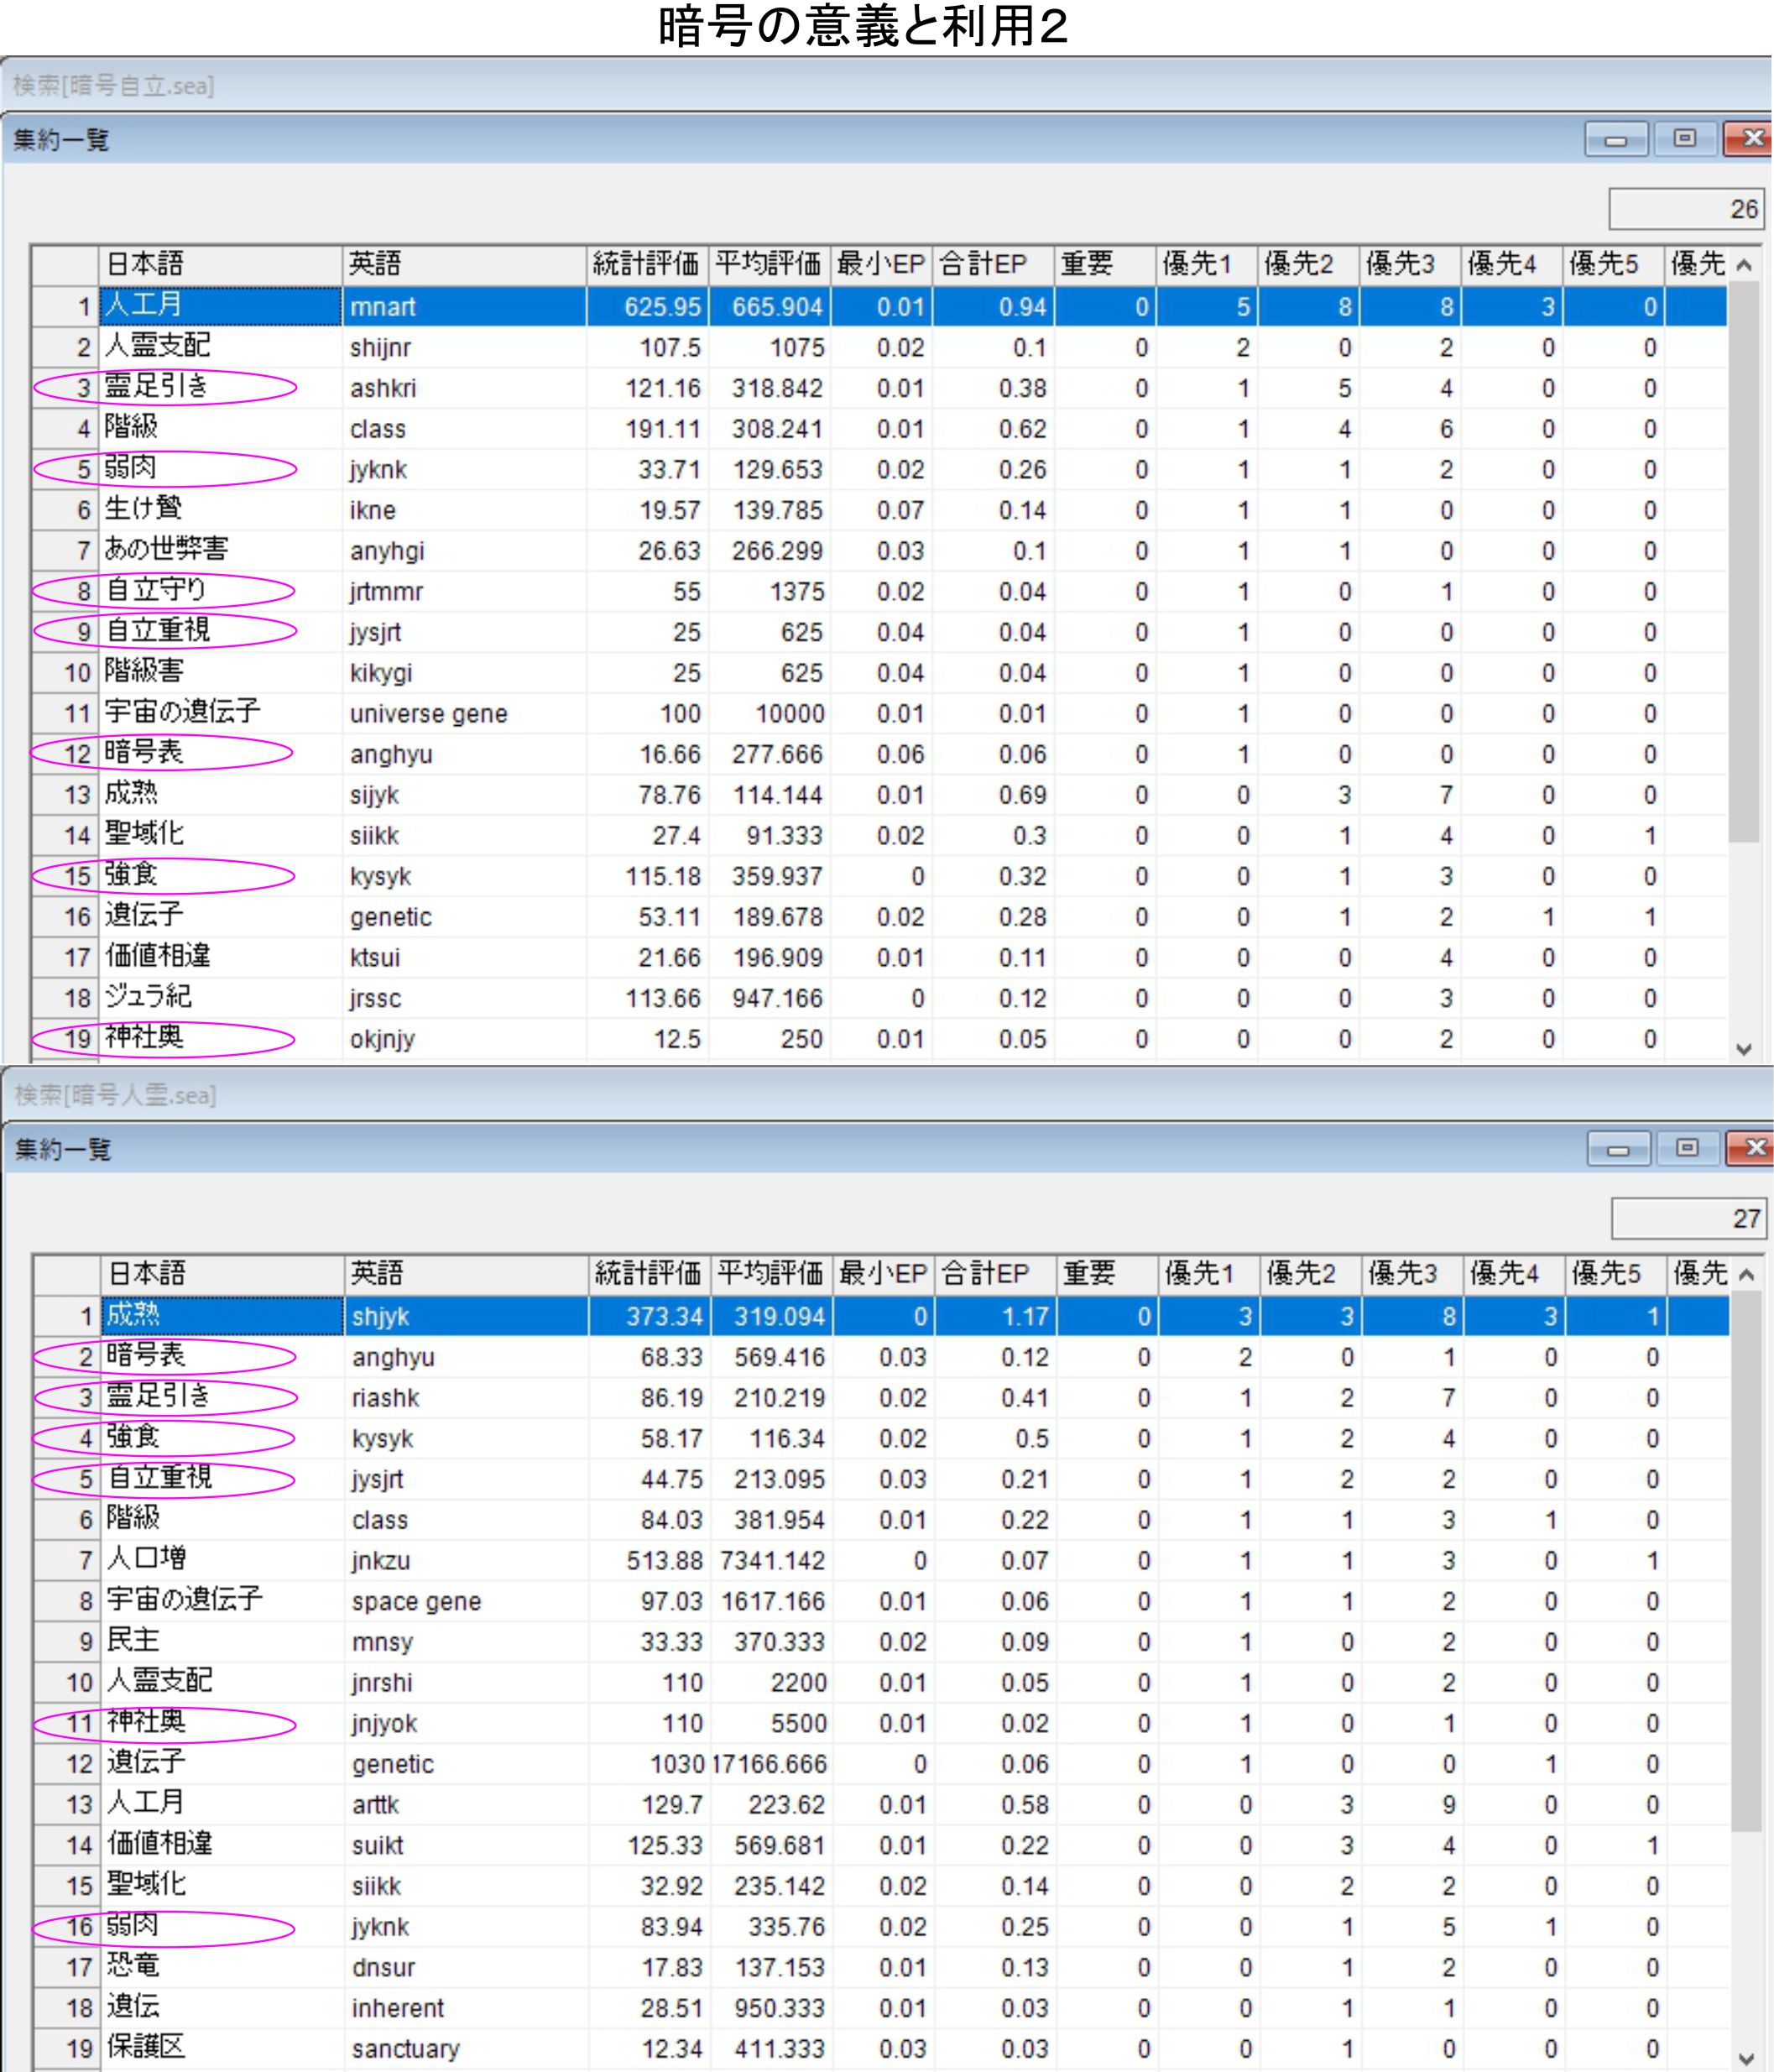
Task: Select 宇宙の遺伝子 row with universe gene
Action: point(183,713)
